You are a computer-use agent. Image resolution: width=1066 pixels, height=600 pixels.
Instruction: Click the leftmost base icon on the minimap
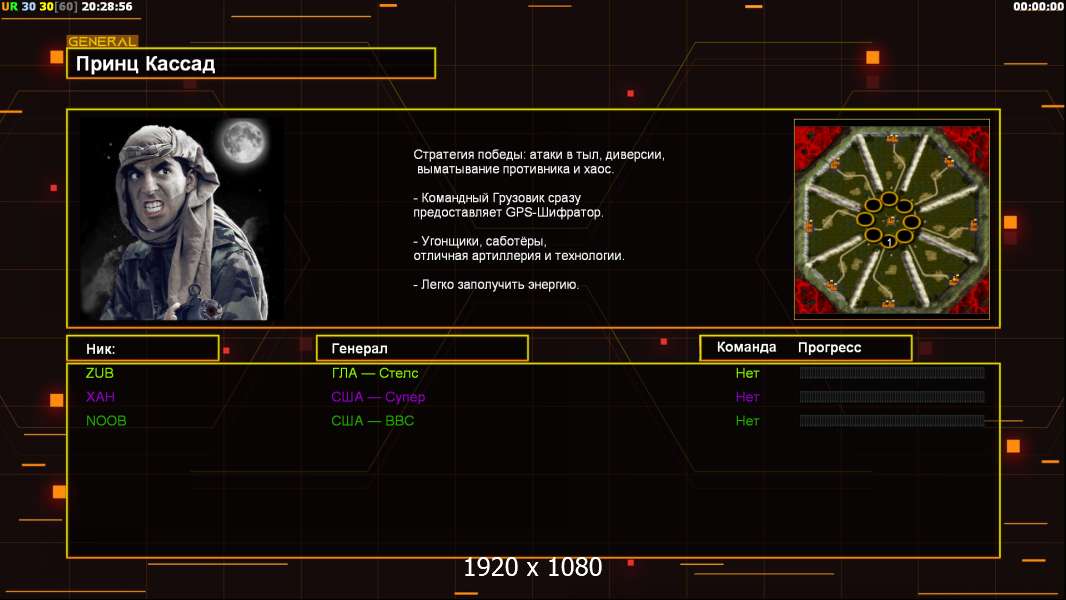(808, 227)
